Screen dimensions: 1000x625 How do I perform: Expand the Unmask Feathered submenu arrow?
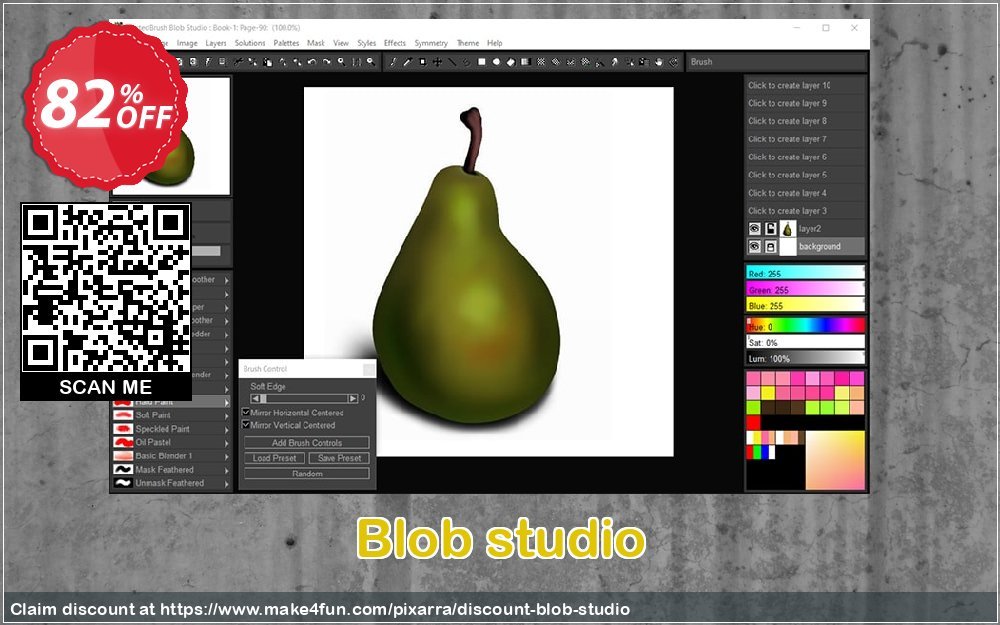226,483
